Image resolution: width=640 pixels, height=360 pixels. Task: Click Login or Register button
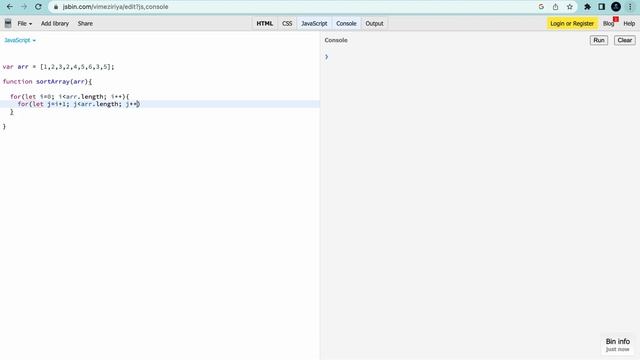click(x=572, y=24)
